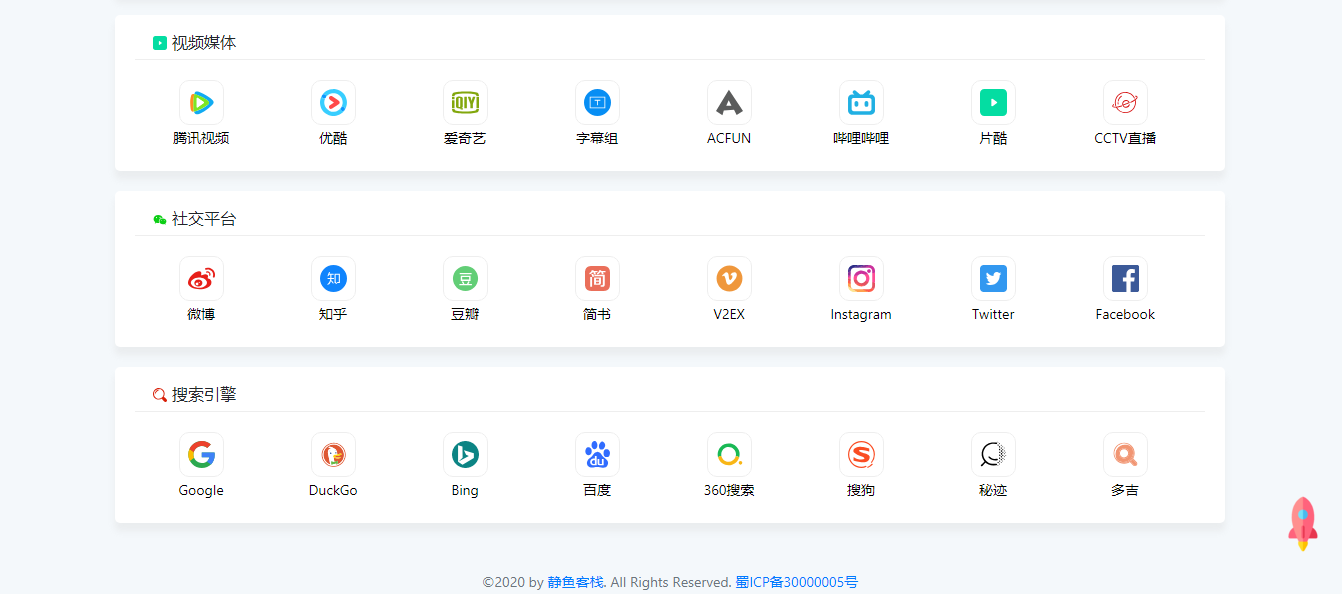Click the 社交平台 section heading
Viewport: 1342px width, 594px height.
(x=204, y=219)
